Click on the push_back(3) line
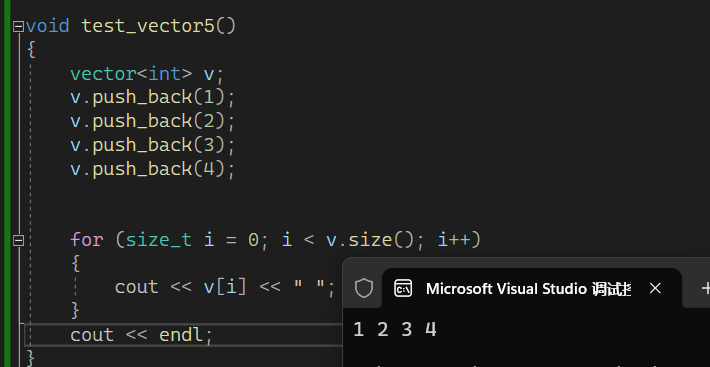 coord(153,145)
